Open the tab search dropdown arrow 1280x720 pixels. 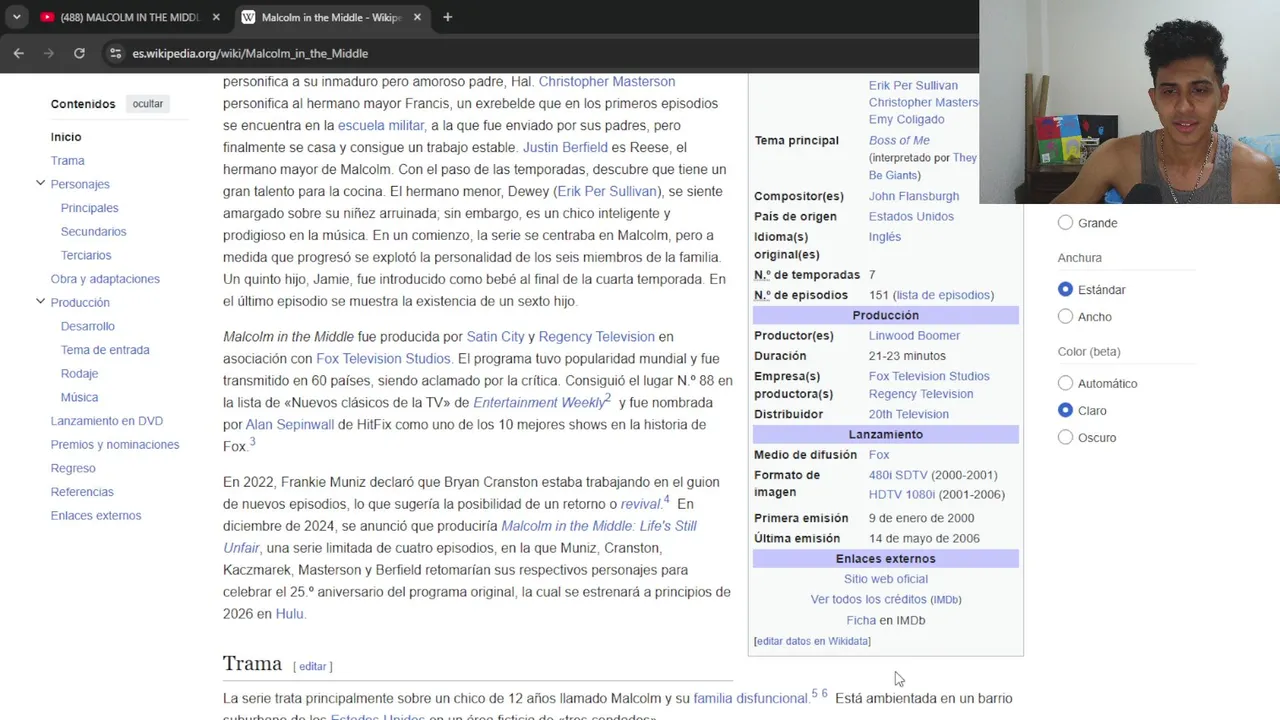[x=16, y=17]
